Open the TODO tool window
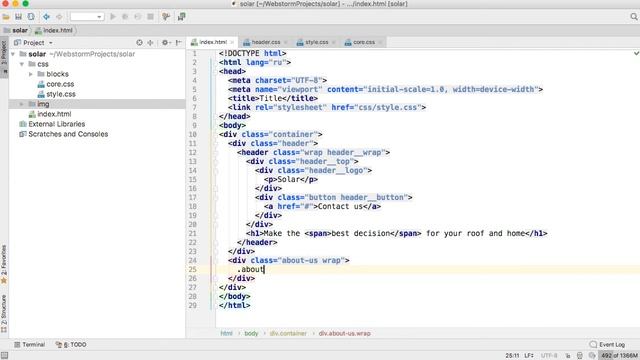 tap(71, 344)
